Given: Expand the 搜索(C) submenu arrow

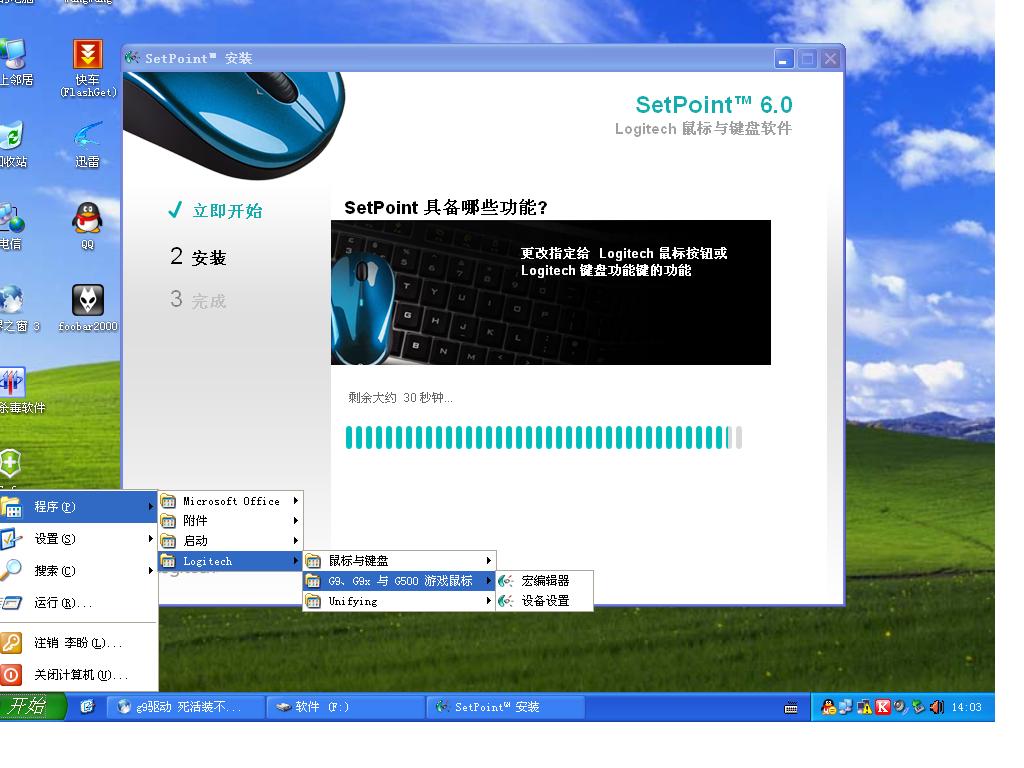Looking at the screenshot, I should pos(151,571).
